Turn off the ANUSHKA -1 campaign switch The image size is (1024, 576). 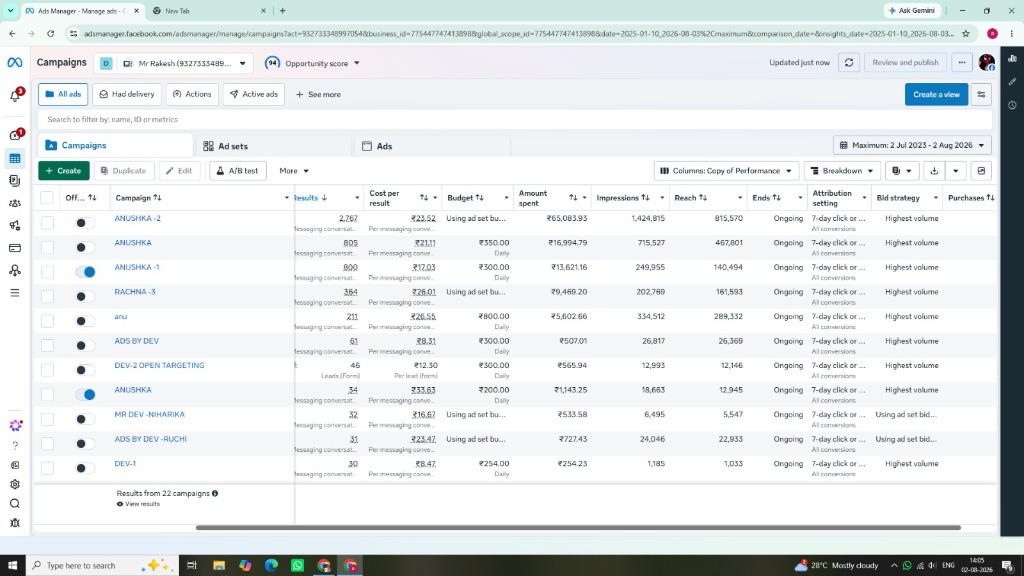click(86, 272)
